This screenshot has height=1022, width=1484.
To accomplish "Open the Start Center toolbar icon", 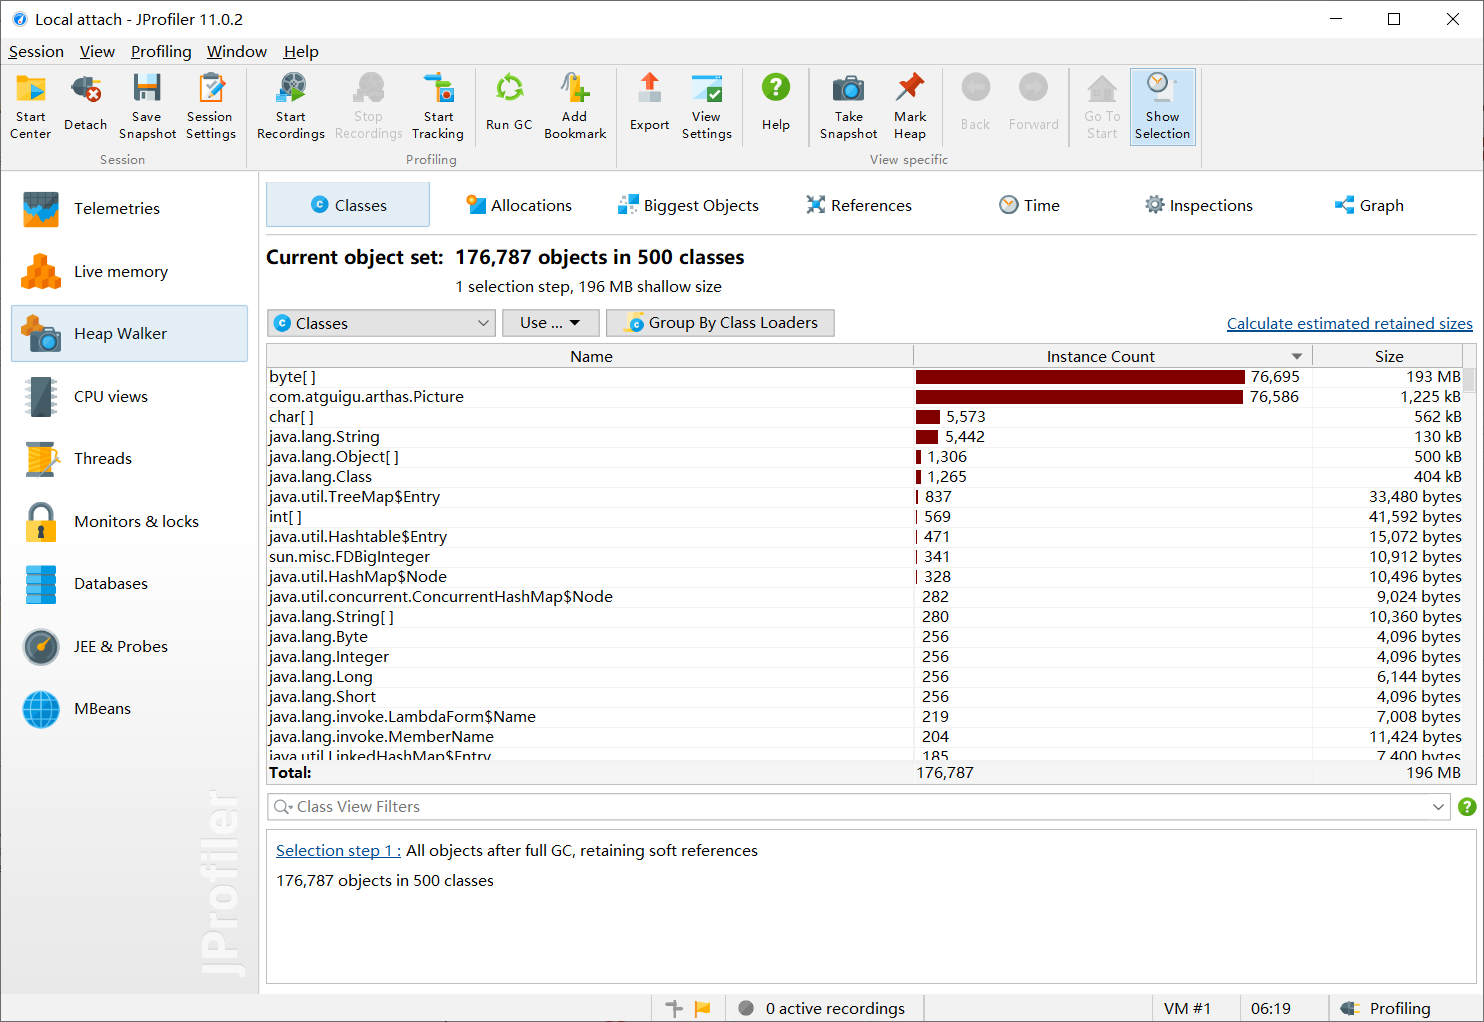I will [x=31, y=106].
